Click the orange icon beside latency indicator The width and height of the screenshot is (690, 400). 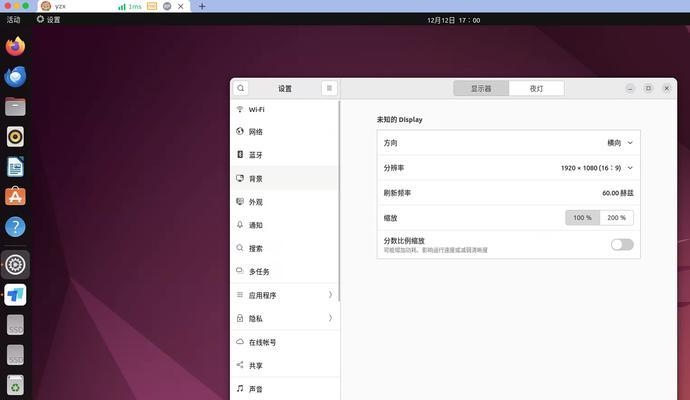[152, 6]
